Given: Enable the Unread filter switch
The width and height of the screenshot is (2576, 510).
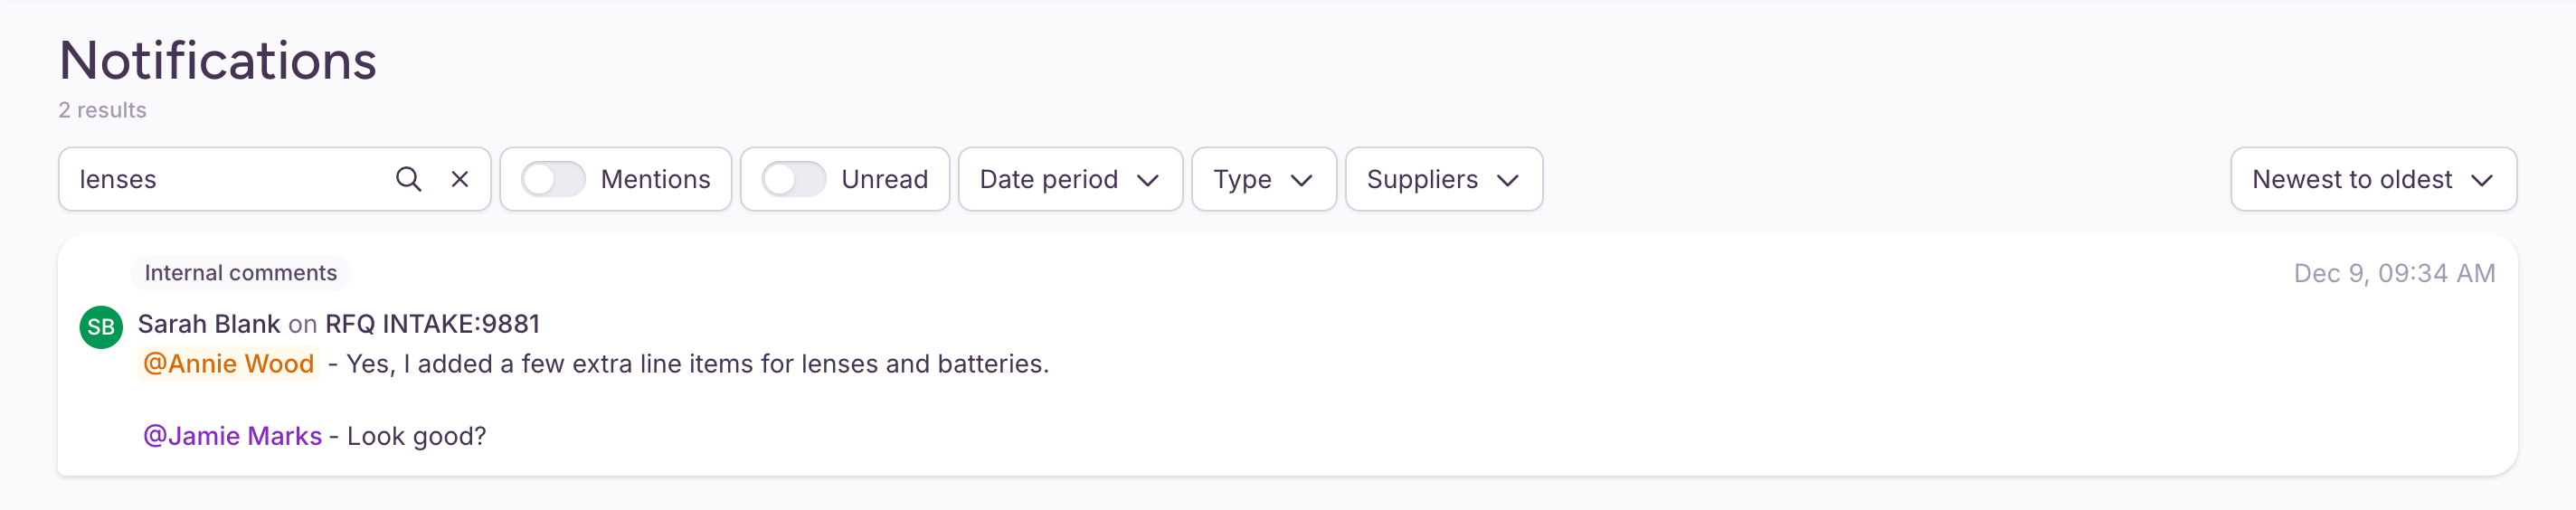Looking at the screenshot, I should click(x=794, y=179).
